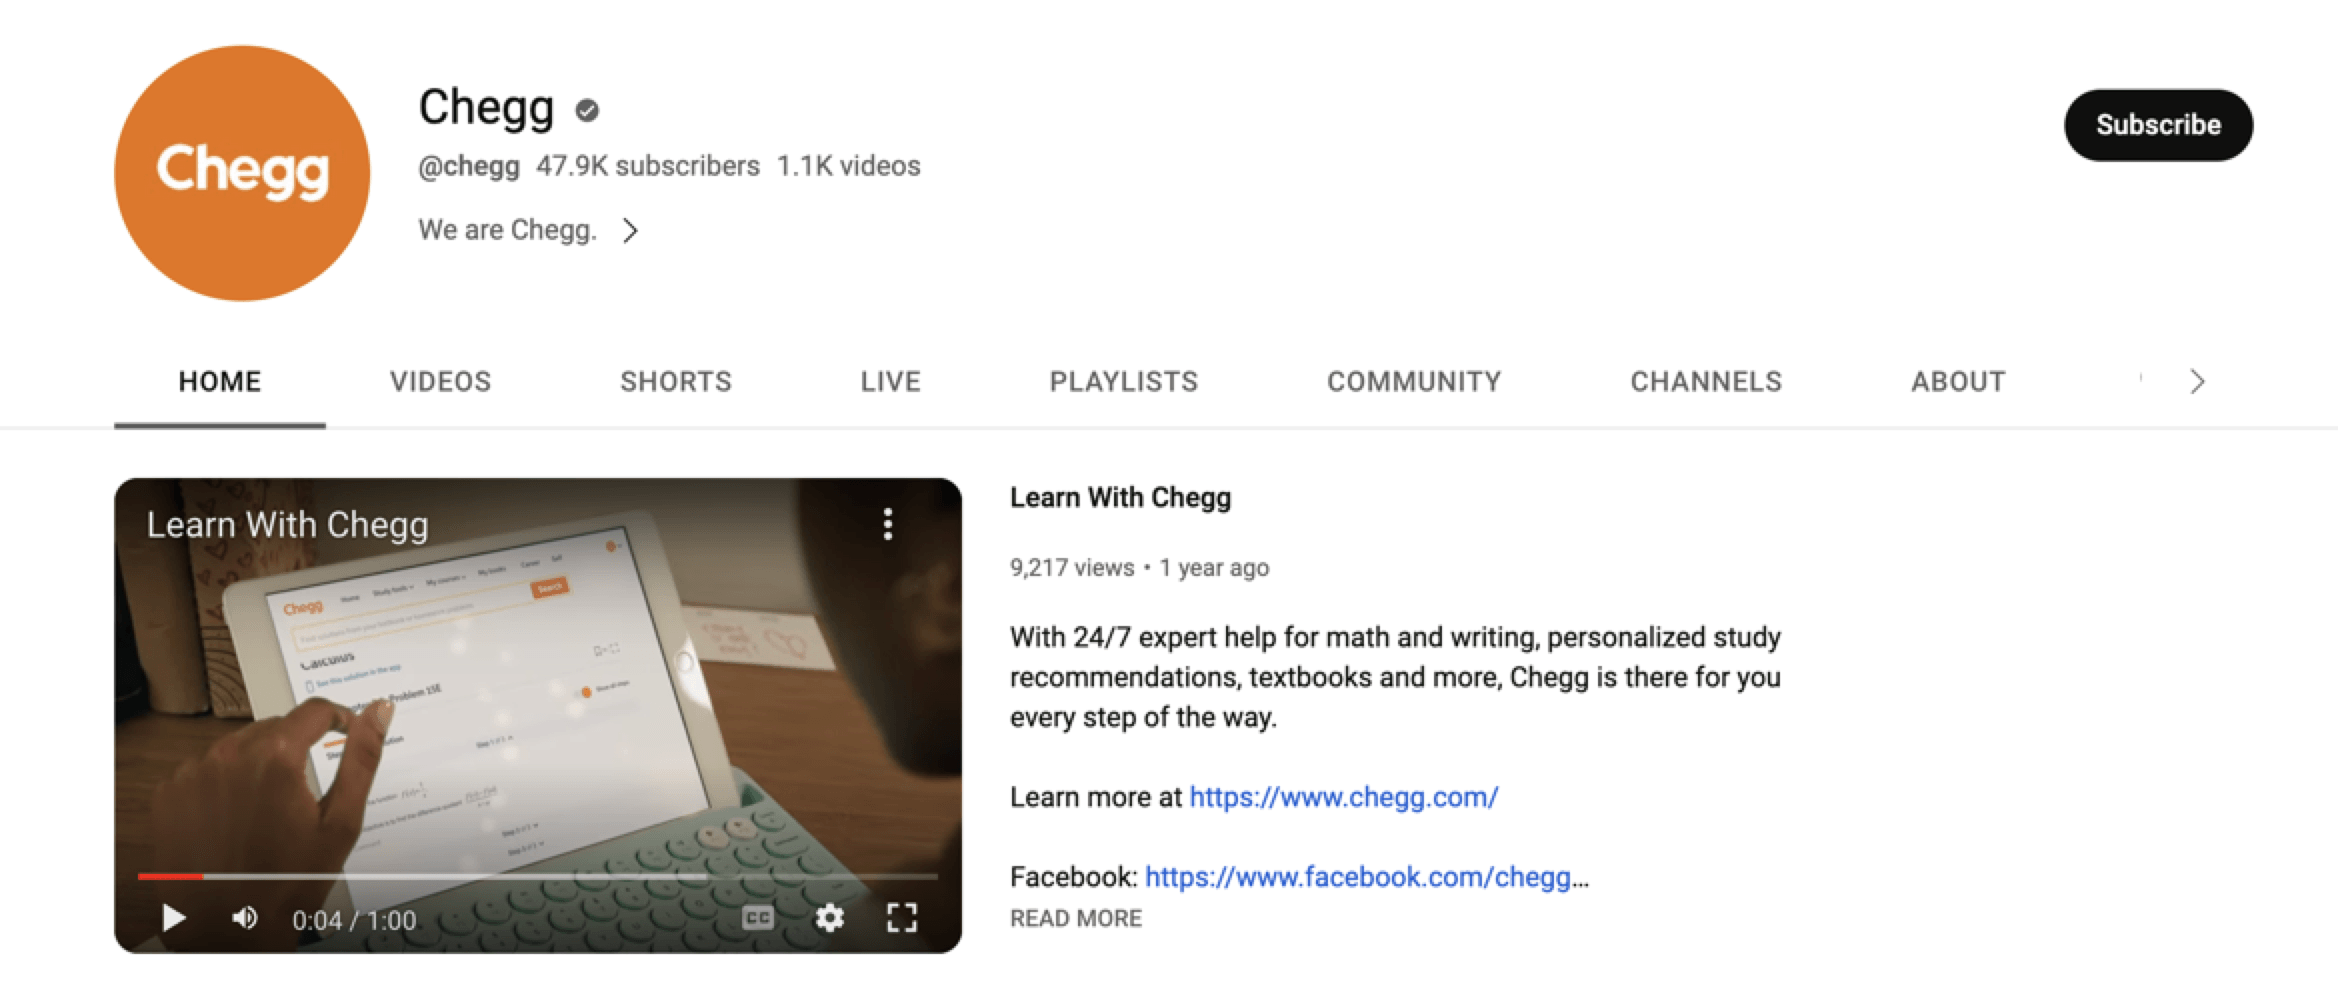Expand the channel description chevron
This screenshot has width=2338, height=998.
point(630,231)
